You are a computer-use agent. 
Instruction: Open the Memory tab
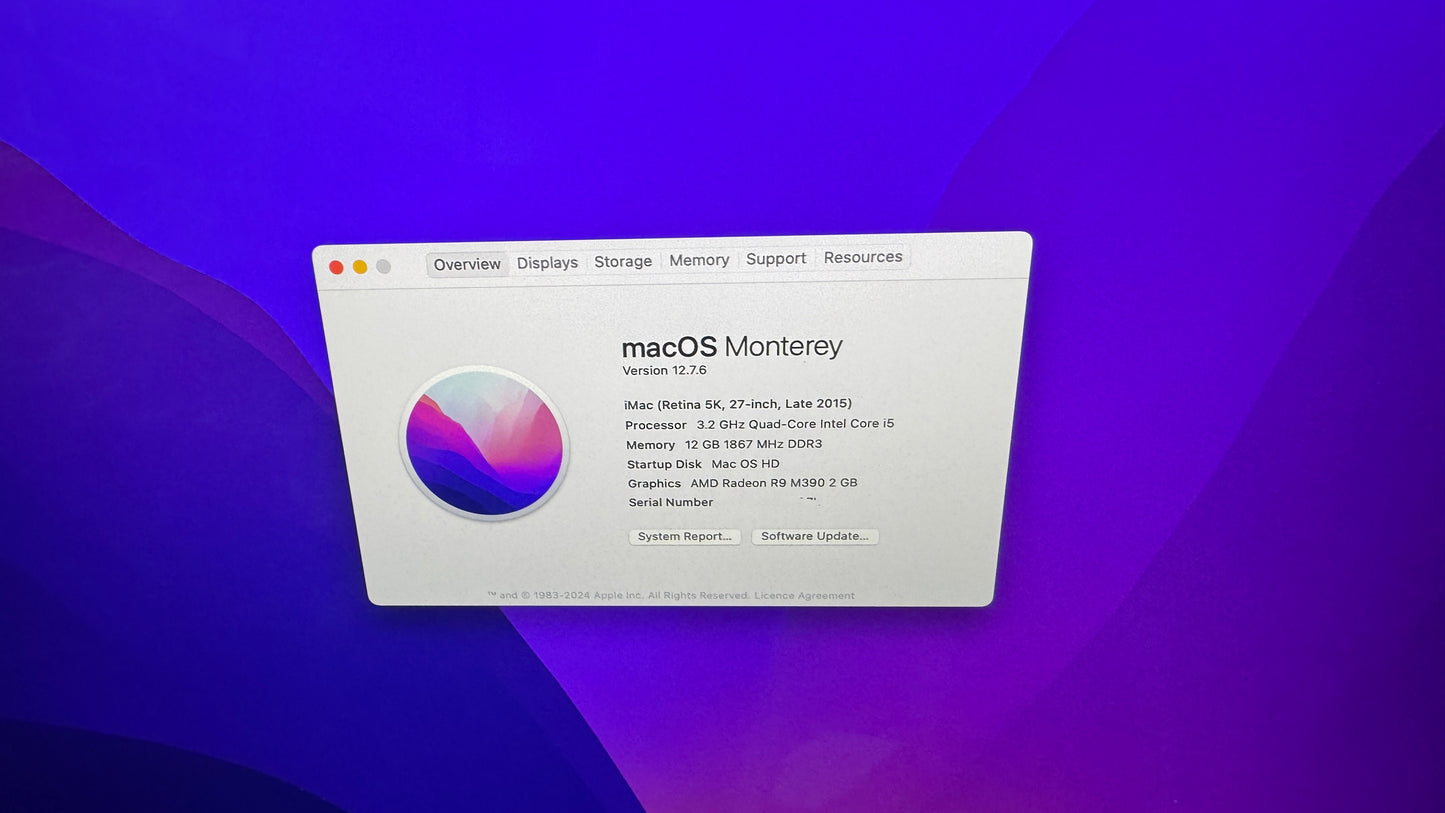(699, 260)
